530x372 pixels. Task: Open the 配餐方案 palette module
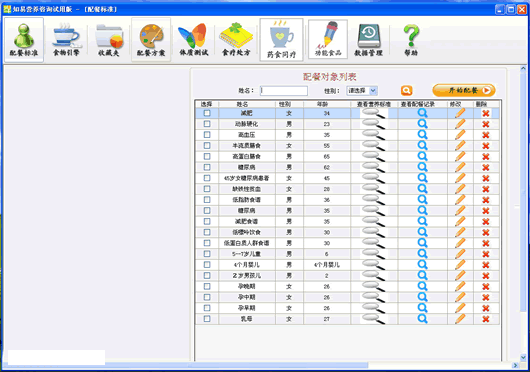click(x=151, y=40)
